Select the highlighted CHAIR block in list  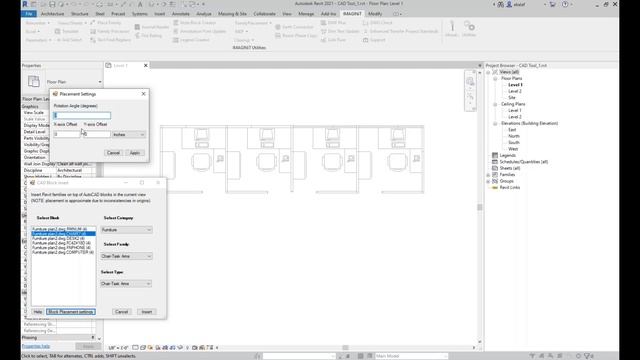63,233
